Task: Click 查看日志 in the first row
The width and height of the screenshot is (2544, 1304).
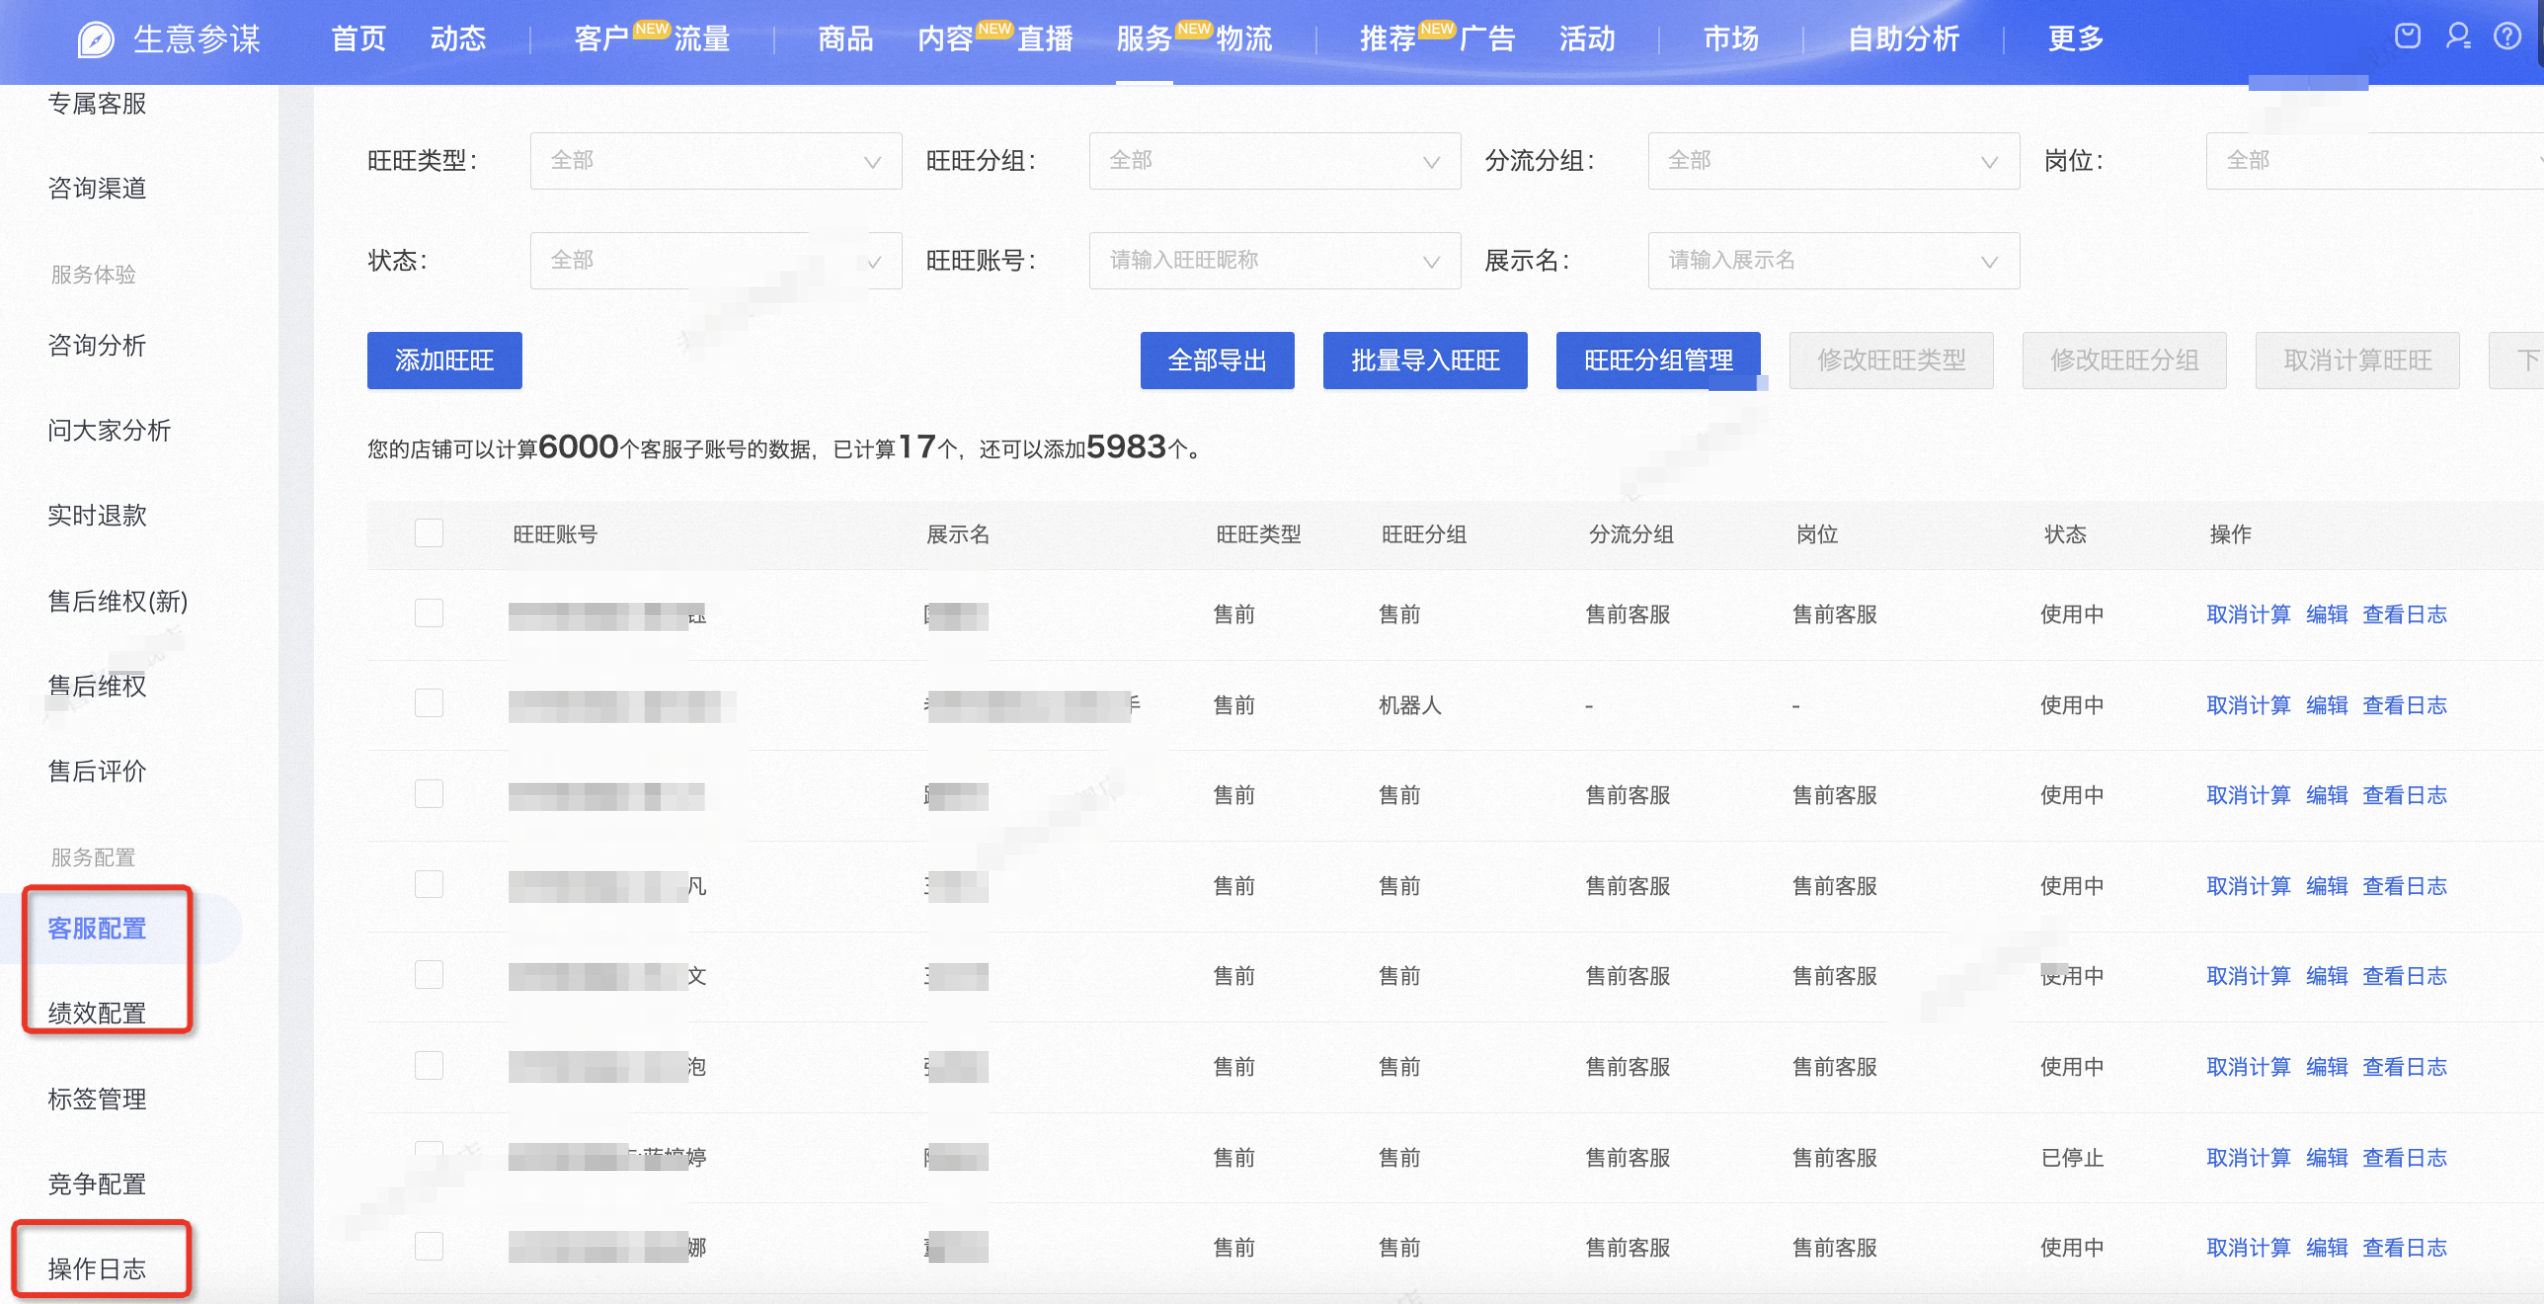Action: coord(2404,614)
